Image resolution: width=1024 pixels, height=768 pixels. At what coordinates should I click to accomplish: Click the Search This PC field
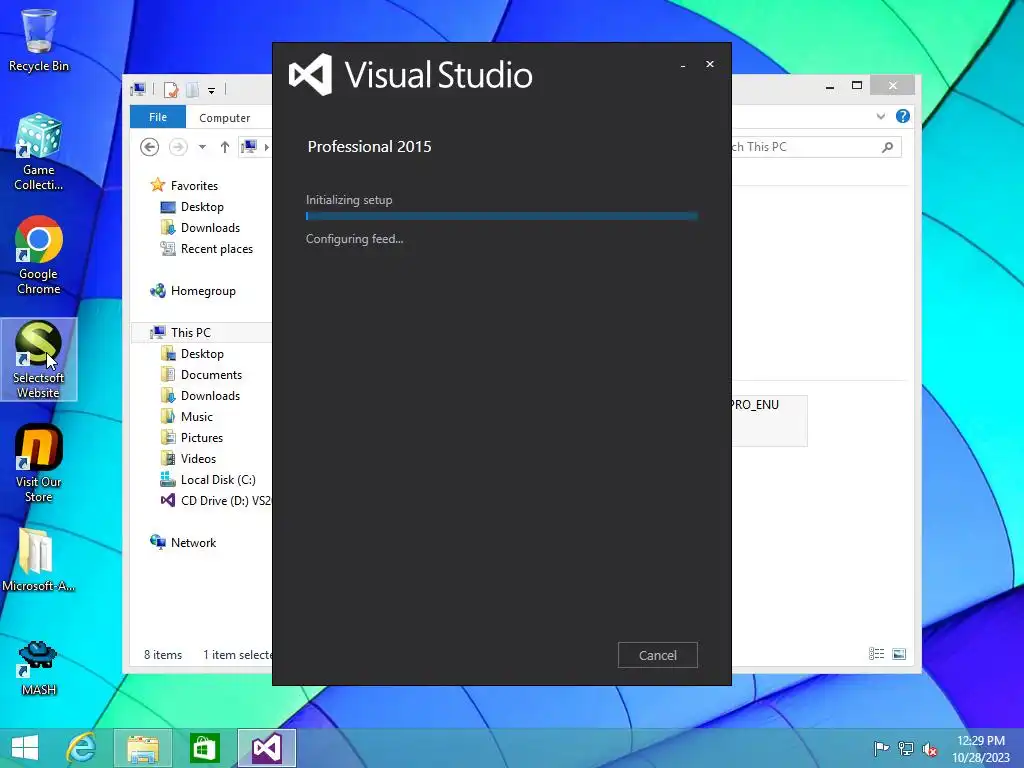[816, 147]
